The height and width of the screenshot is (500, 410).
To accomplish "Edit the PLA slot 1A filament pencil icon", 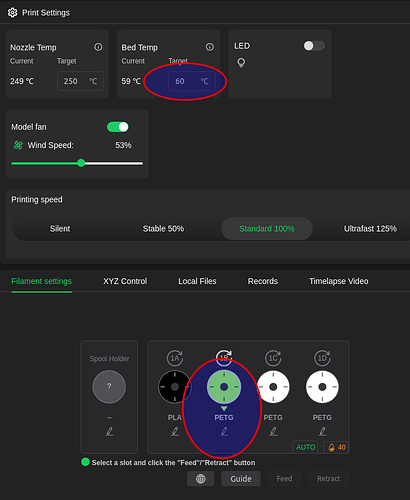I will [x=175, y=432].
